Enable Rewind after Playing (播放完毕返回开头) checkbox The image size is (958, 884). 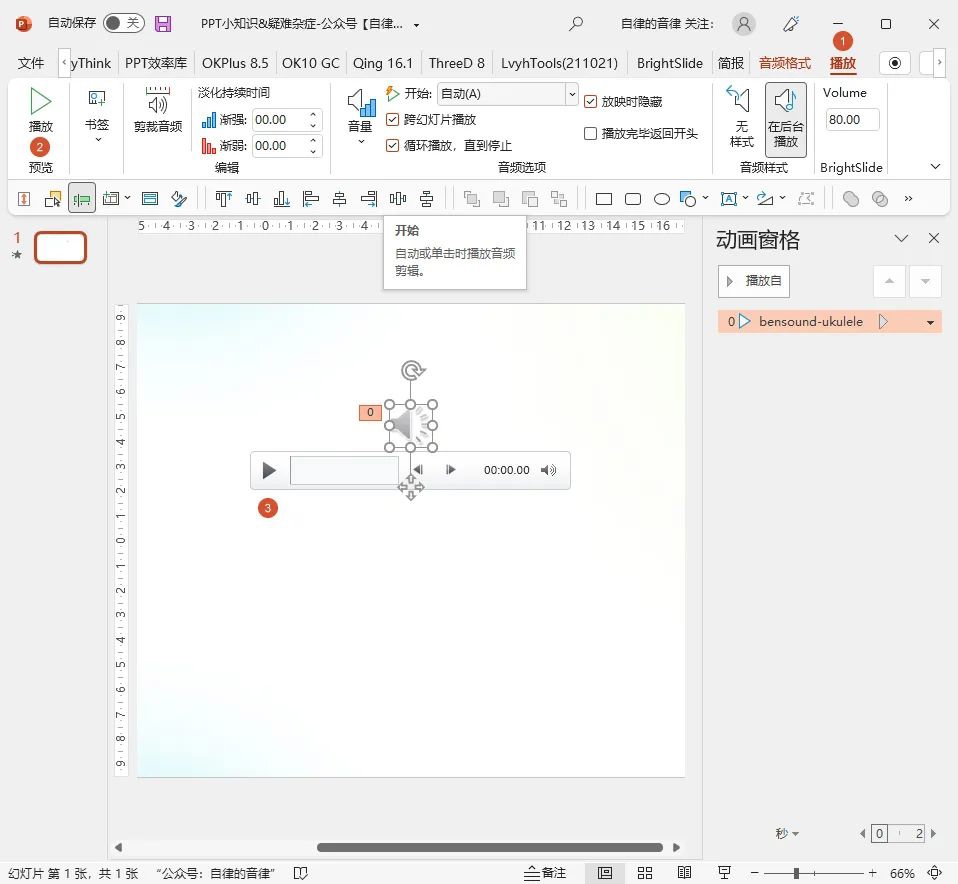(x=590, y=133)
